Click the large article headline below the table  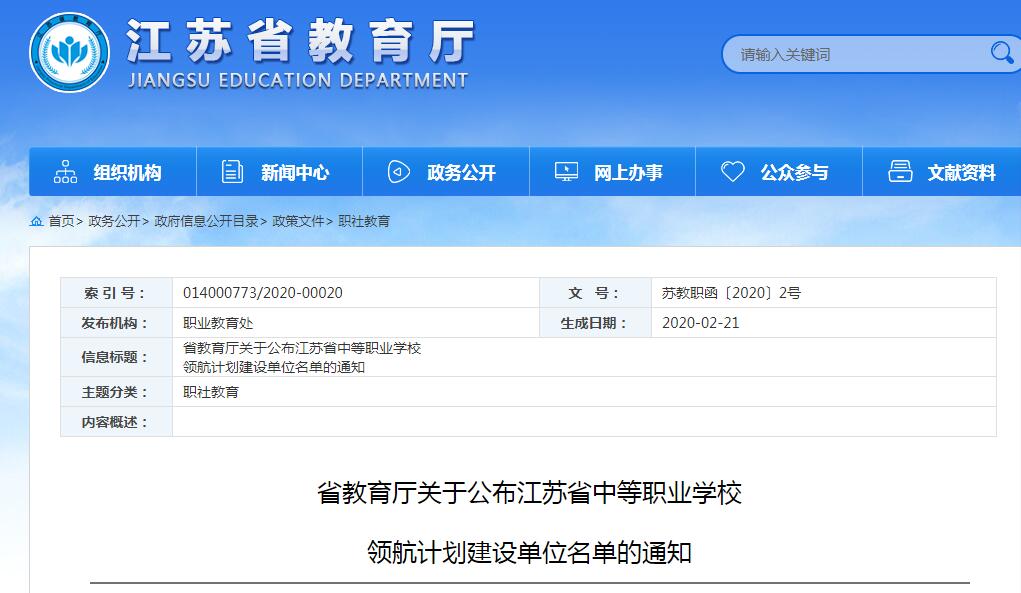[x=529, y=523]
